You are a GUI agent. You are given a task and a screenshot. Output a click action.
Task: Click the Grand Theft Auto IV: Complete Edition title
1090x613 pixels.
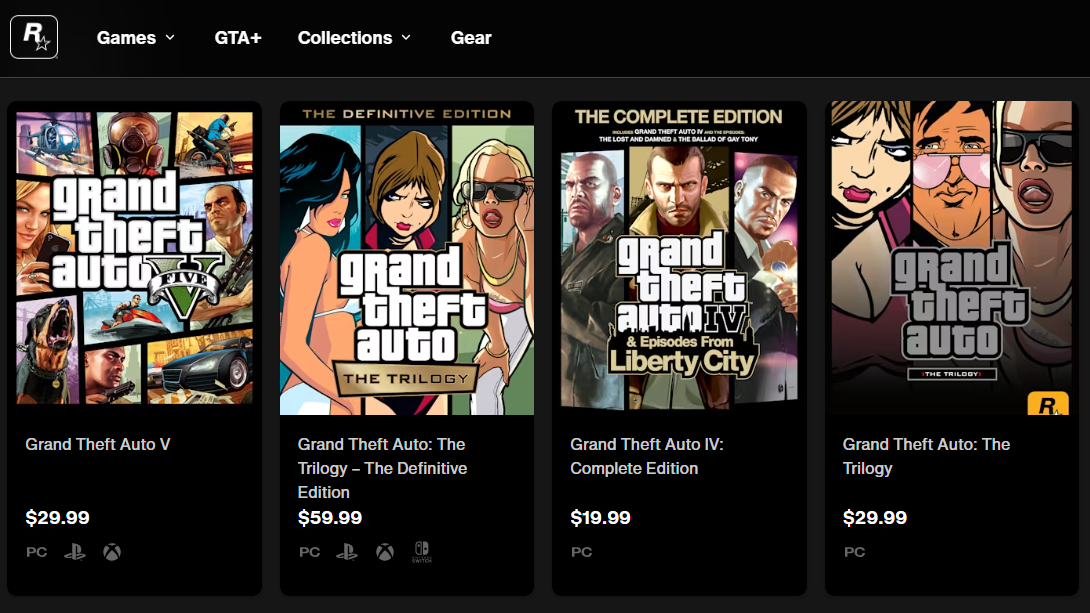tap(646, 457)
